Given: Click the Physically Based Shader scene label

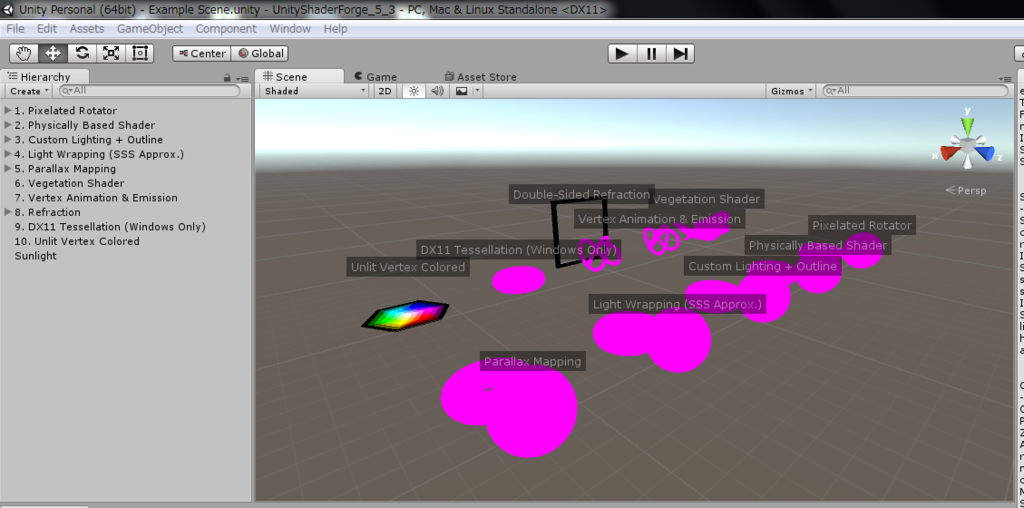Looking at the screenshot, I should pos(818,246).
